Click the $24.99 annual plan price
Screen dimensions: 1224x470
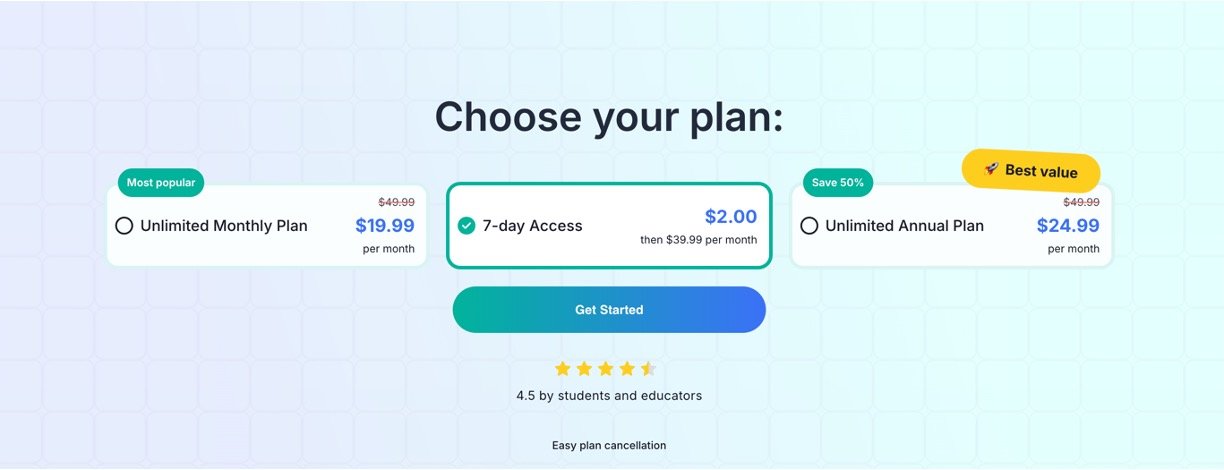(x=1068, y=226)
